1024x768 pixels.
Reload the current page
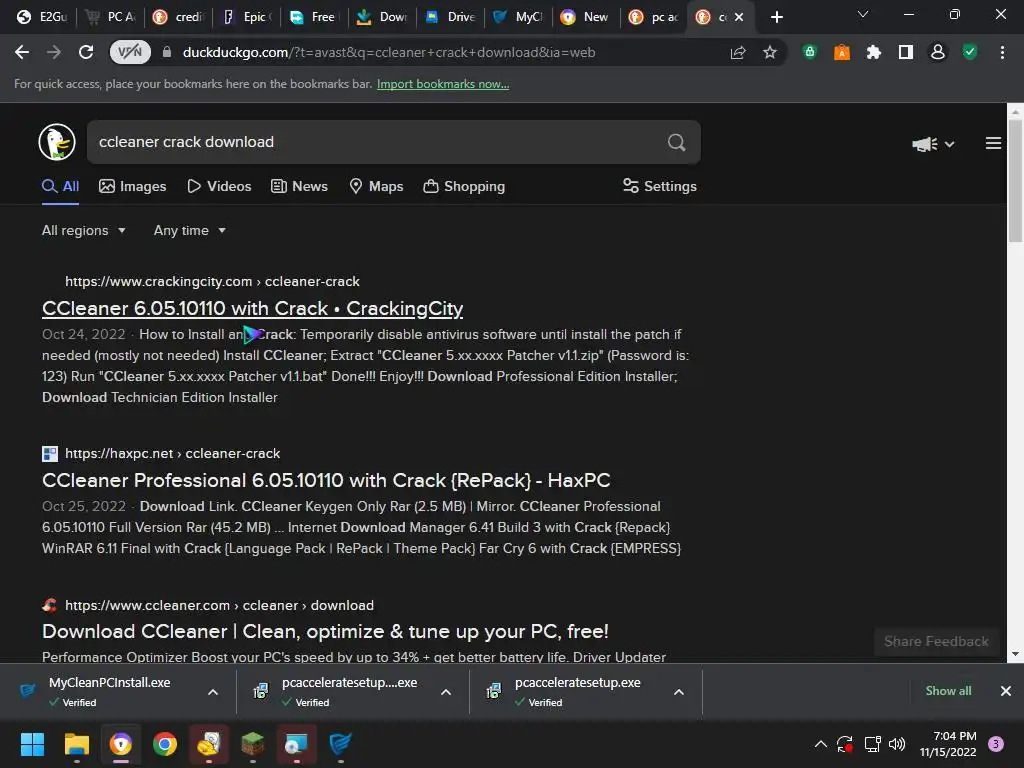[x=86, y=52]
